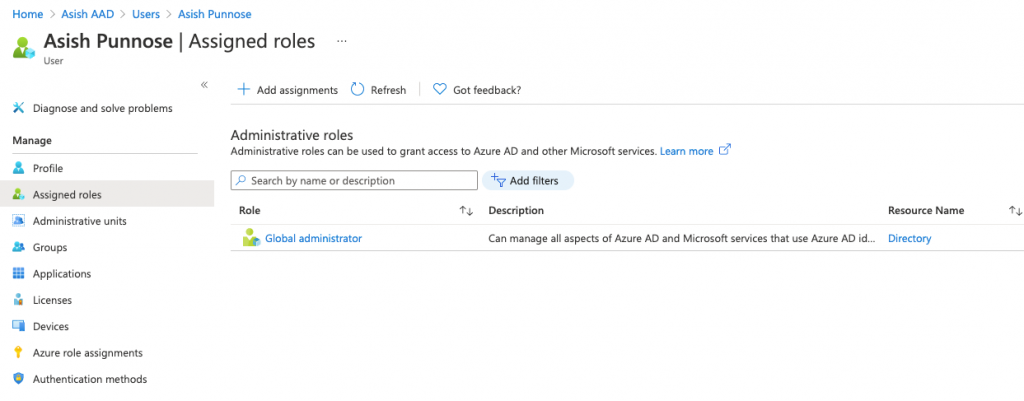Click the Asish Punnose breadcrumb link
The height and width of the screenshot is (401, 1024).
tap(214, 14)
